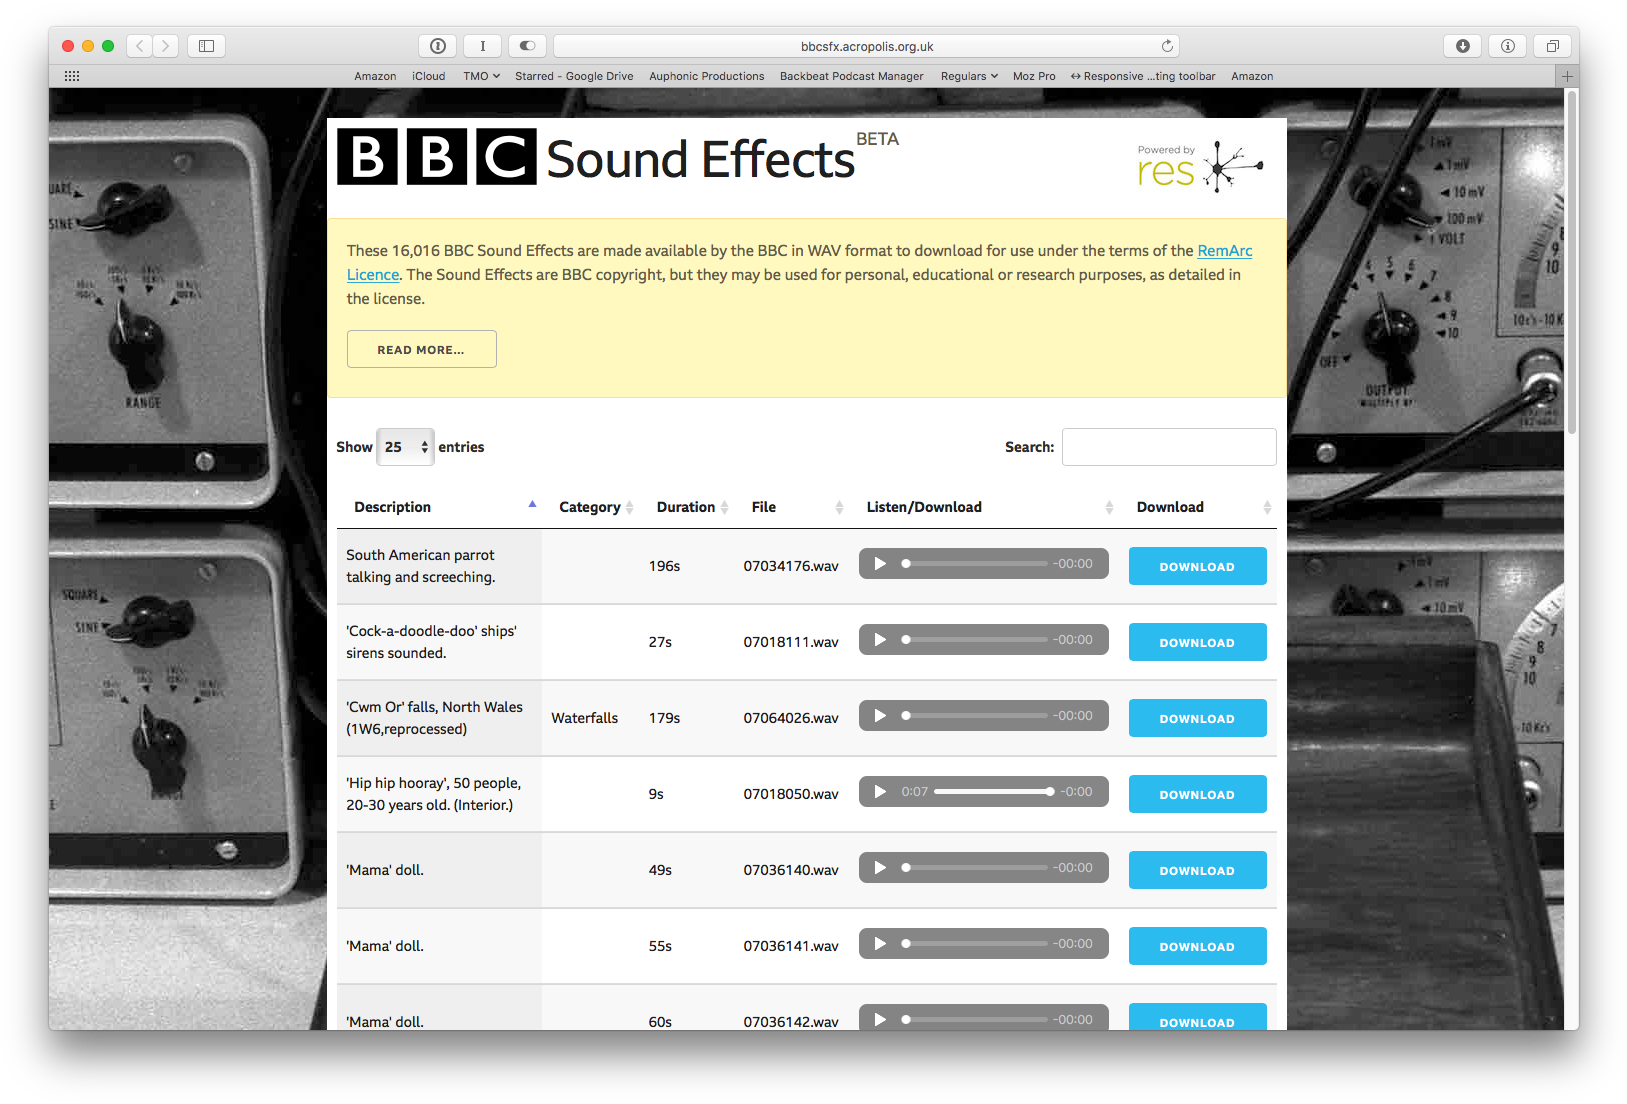Toggle Duration column sort order
Screen dimensions: 1627x1104
point(723,507)
